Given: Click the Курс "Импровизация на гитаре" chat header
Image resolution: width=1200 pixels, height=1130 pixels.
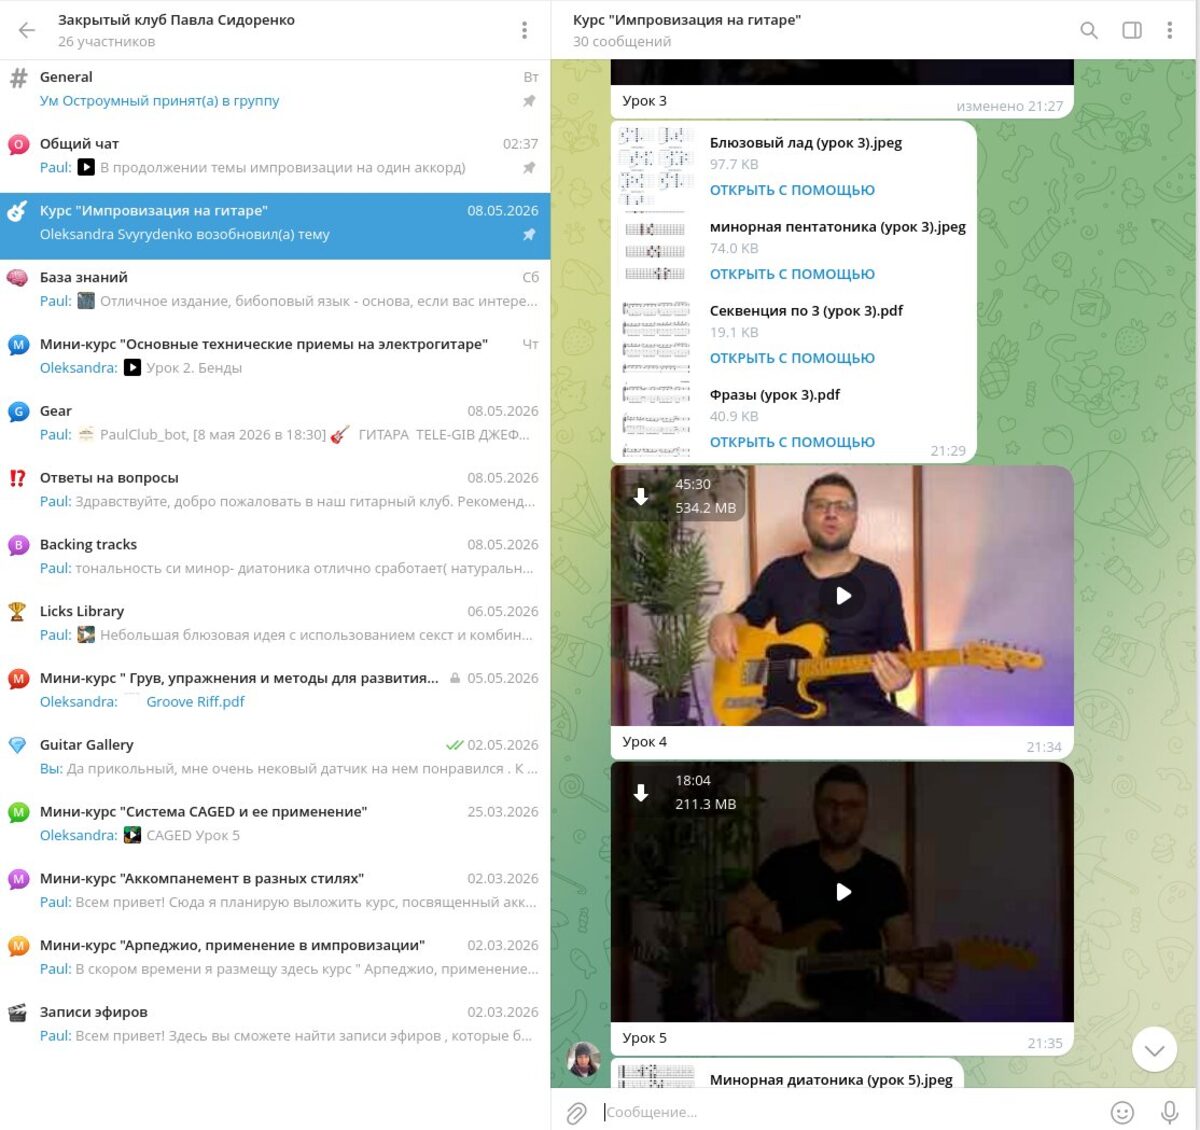Looking at the screenshot, I should (x=687, y=30).
